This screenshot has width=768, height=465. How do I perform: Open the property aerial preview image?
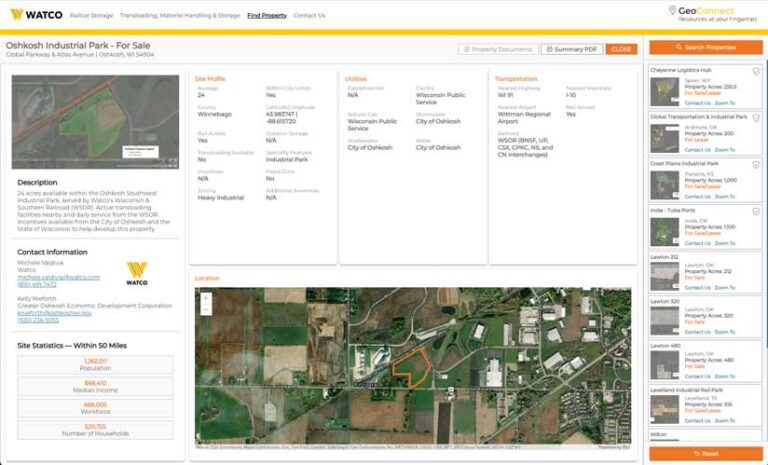click(x=96, y=122)
